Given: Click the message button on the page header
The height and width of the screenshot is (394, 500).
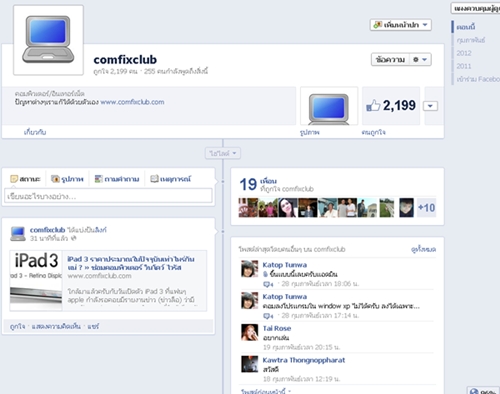Looking at the screenshot, I should (x=390, y=60).
